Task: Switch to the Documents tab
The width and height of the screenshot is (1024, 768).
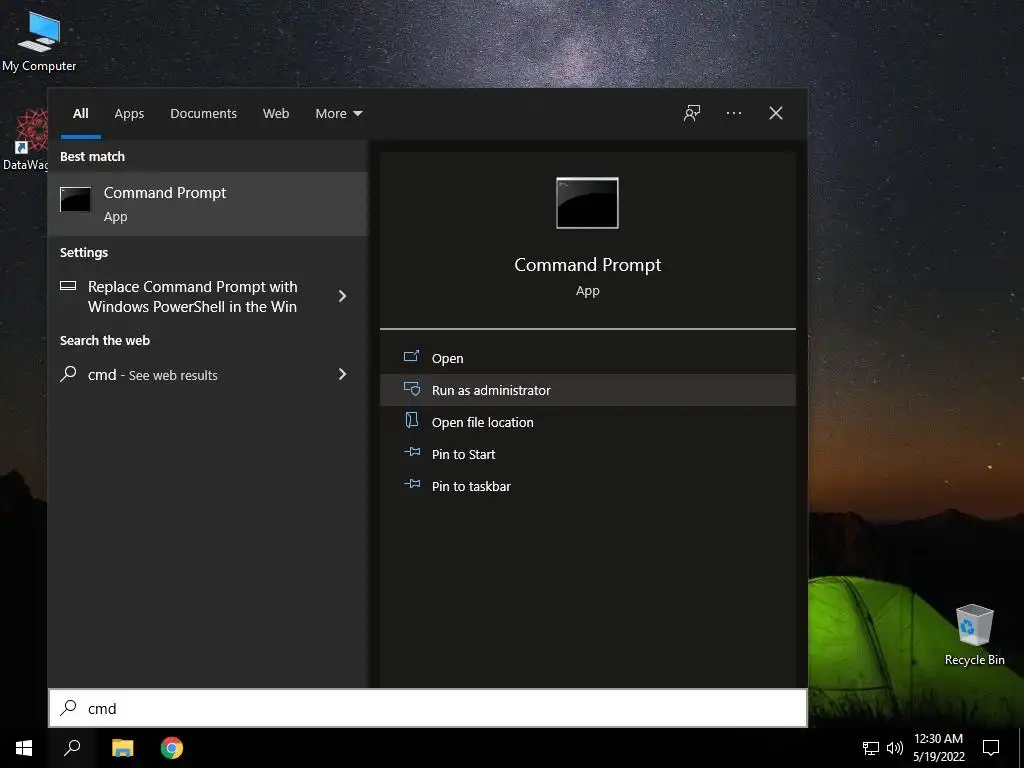Action: (203, 114)
